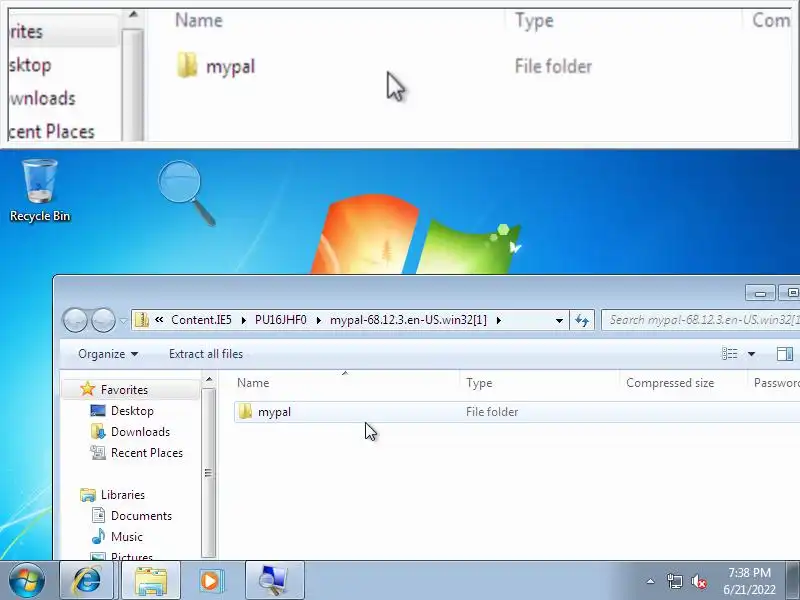The width and height of the screenshot is (800, 600).
Task: Change your view icon in Explorer toolbar
Action: tap(730, 354)
